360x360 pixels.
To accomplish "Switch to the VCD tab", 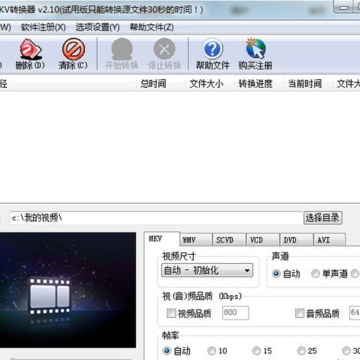I will [x=263, y=240].
